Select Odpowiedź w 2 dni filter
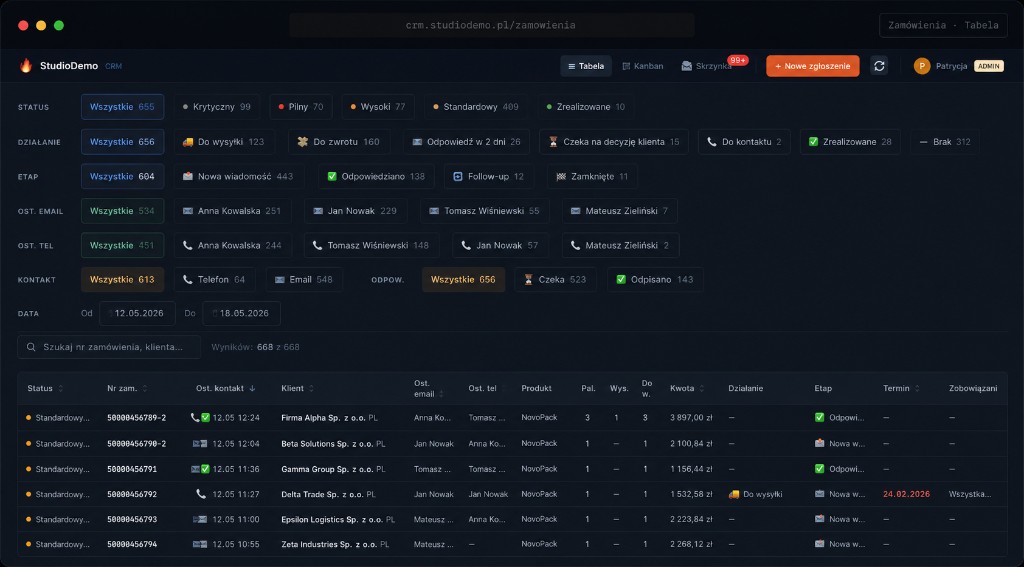Image resolution: width=1024 pixels, height=567 pixels. pyautogui.click(x=466, y=142)
